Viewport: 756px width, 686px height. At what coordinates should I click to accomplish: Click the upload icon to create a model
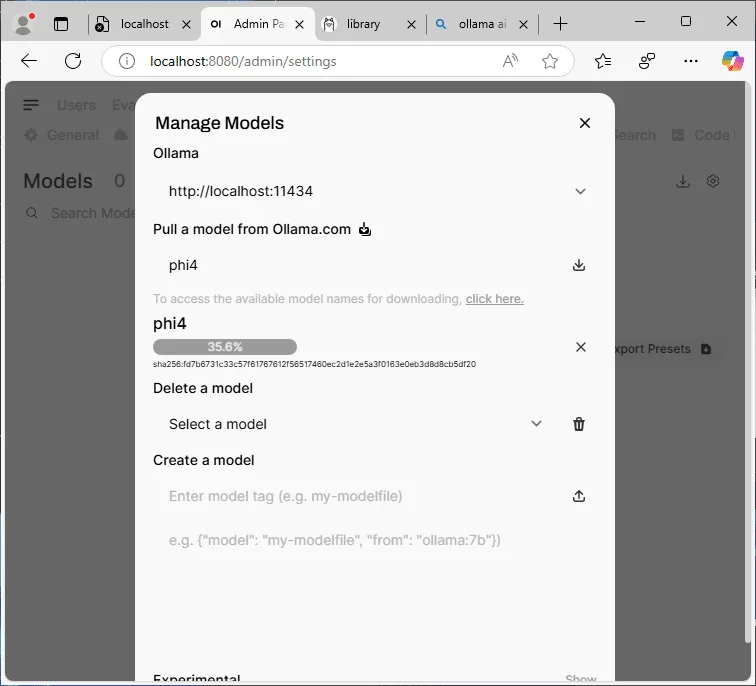[x=579, y=496]
